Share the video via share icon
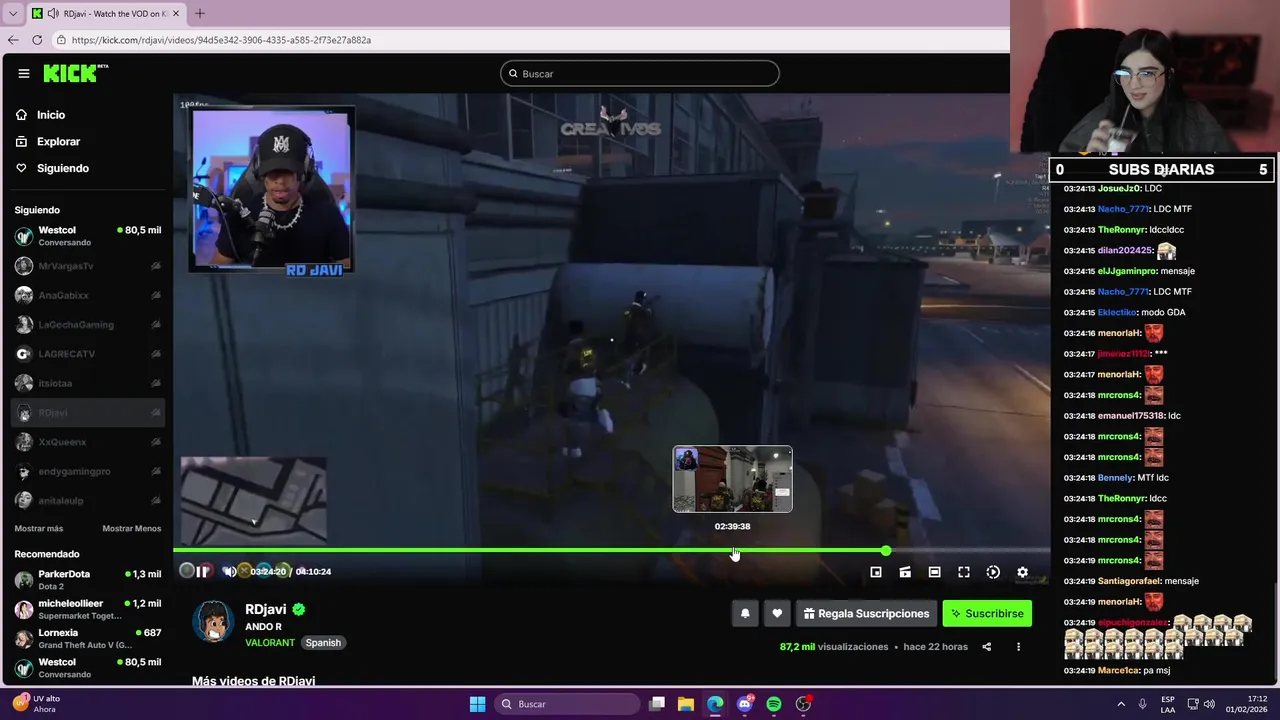This screenshot has width=1280, height=720. (986, 647)
